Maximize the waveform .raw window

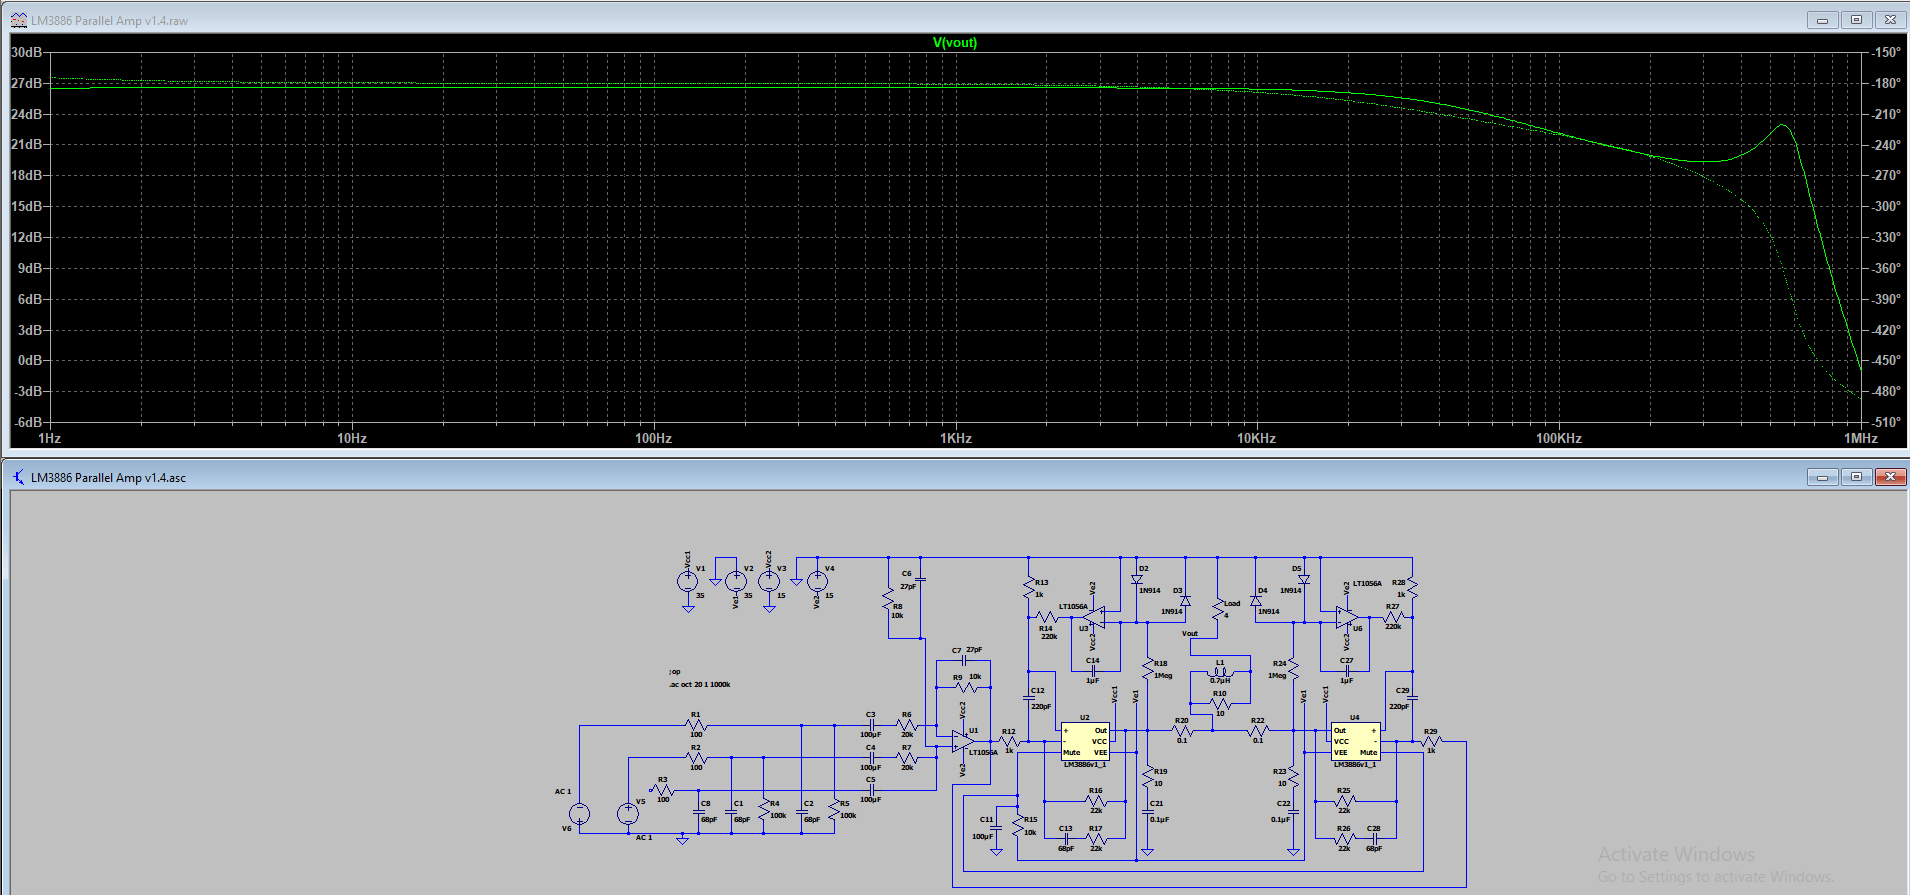(x=1856, y=20)
